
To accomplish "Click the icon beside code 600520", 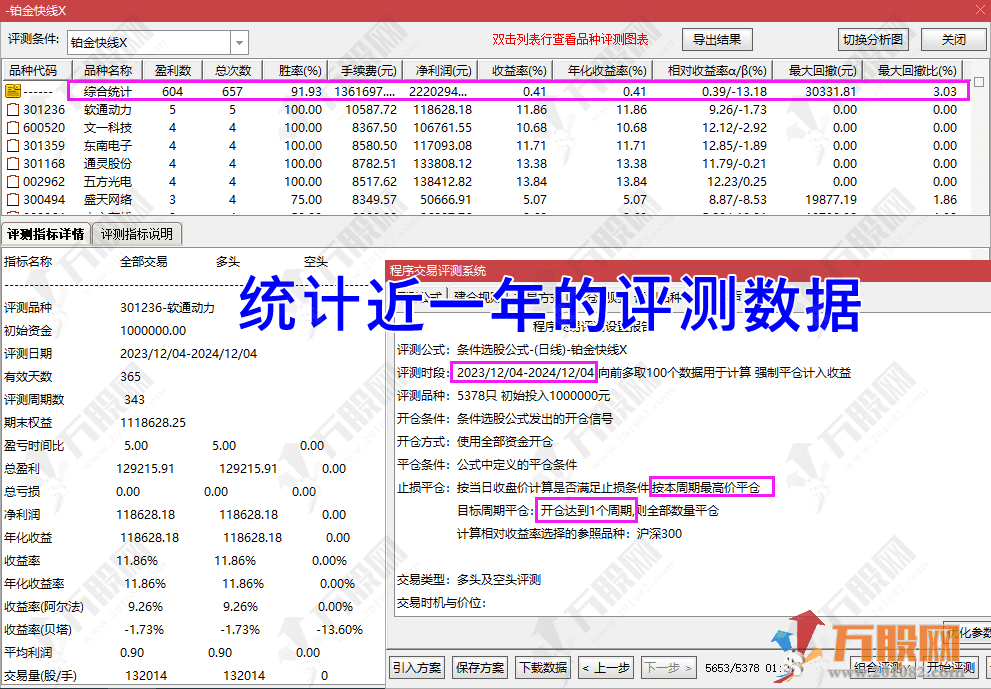I will [13, 128].
